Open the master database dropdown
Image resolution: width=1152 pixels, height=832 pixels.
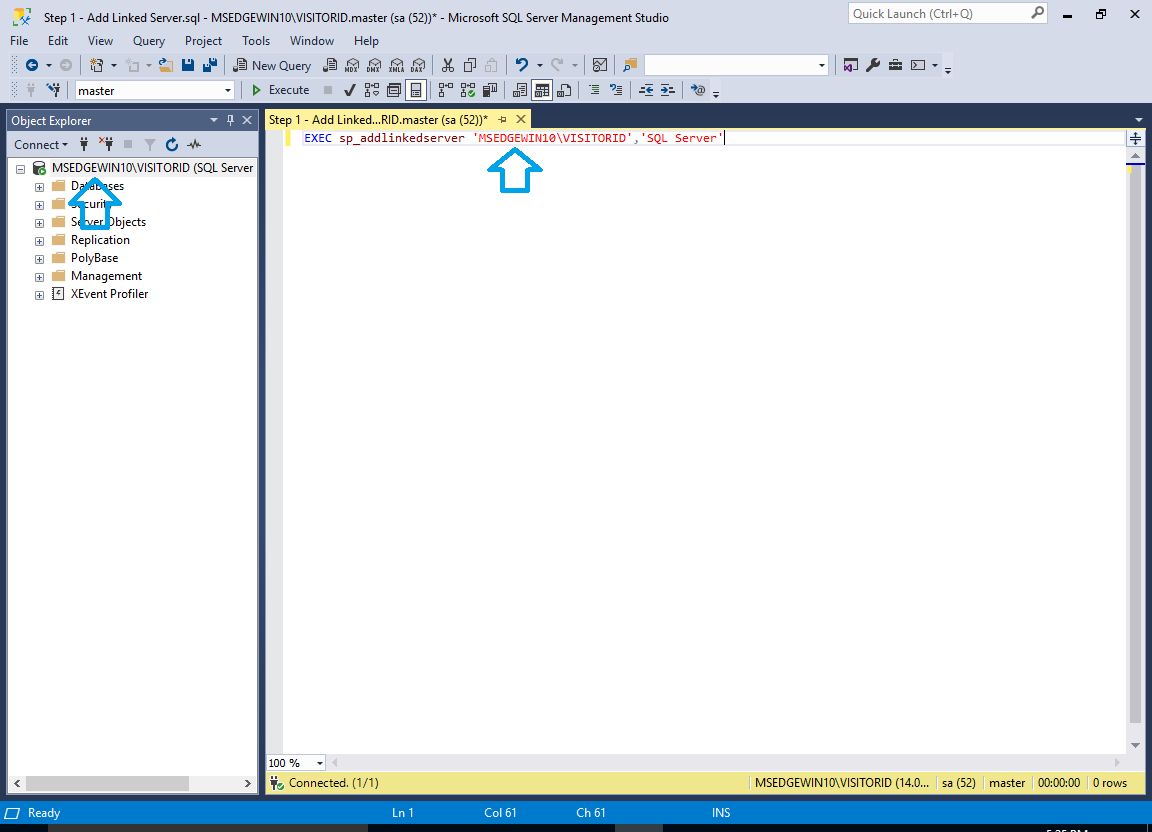coord(228,91)
